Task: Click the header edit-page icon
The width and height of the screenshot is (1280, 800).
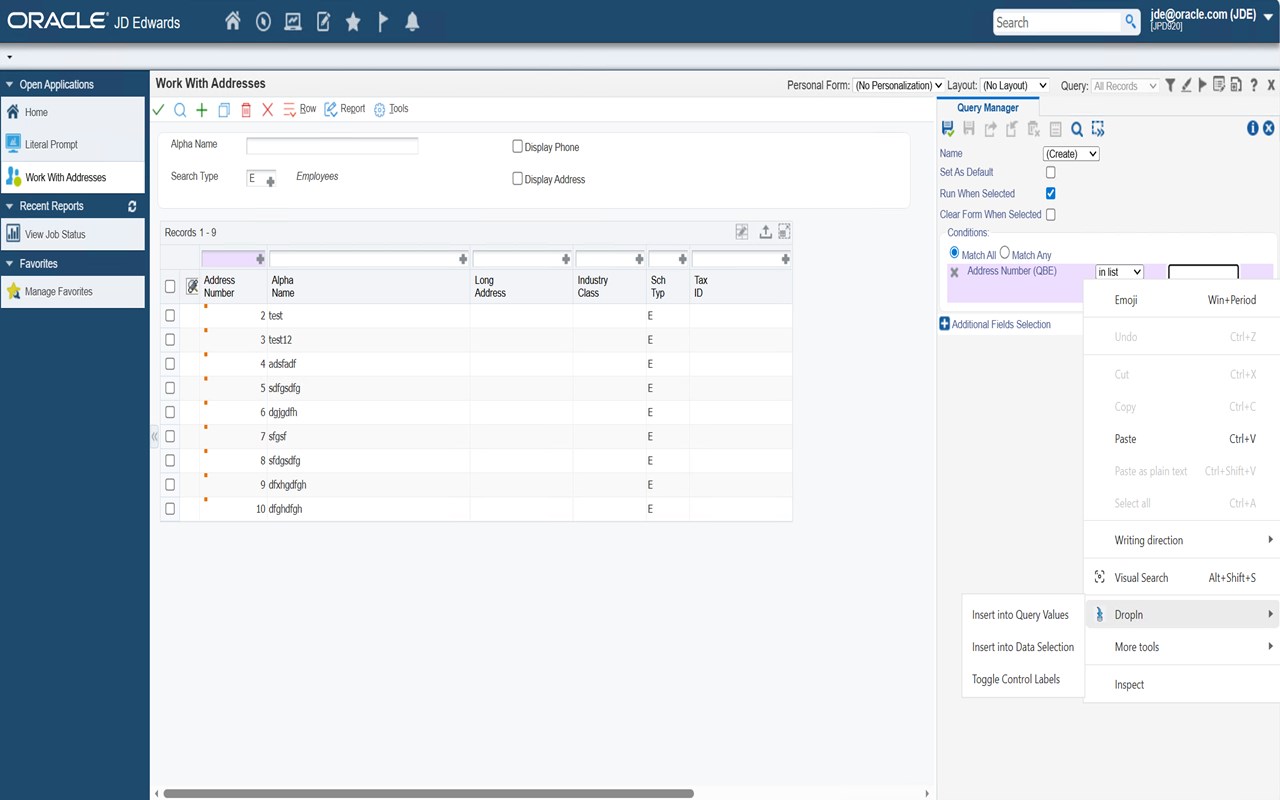Action: click(x=323, y=21)
